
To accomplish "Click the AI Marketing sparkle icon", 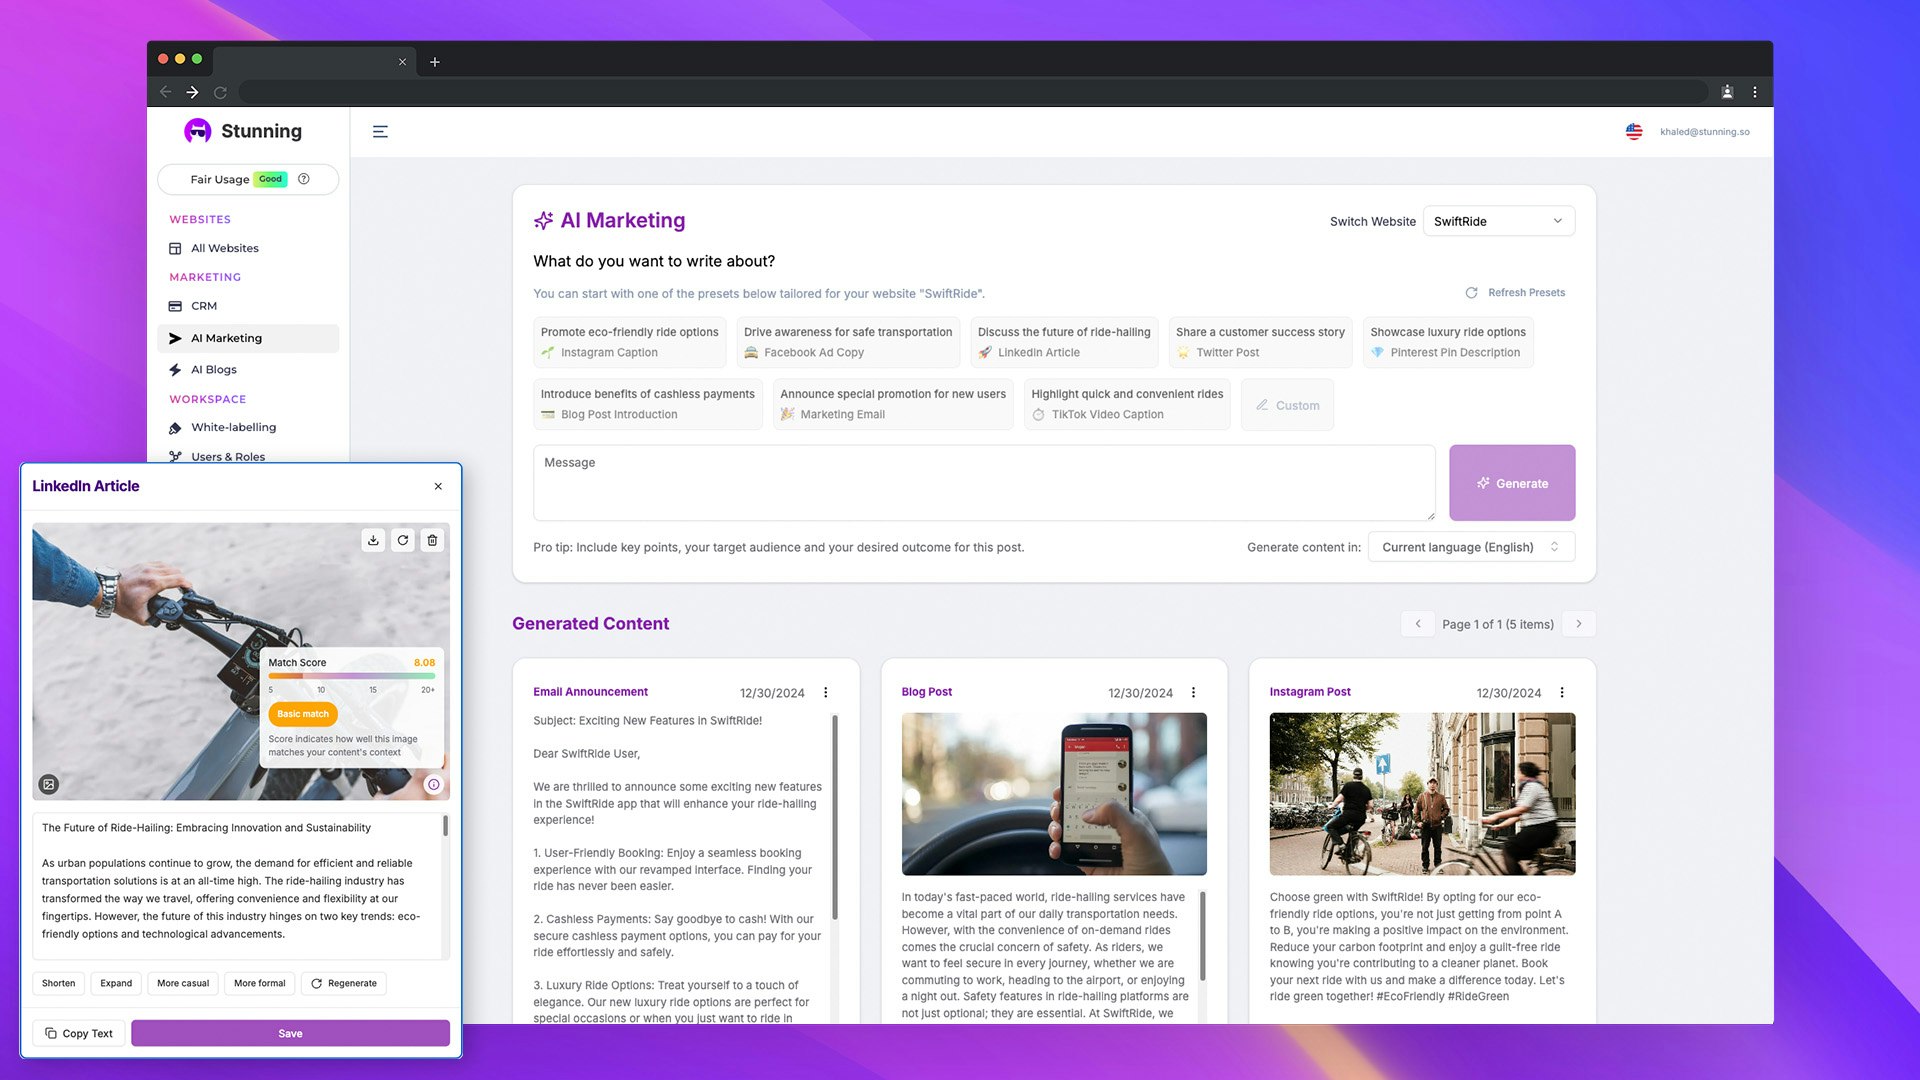I will pyautogui.click(x=543, y=220).
